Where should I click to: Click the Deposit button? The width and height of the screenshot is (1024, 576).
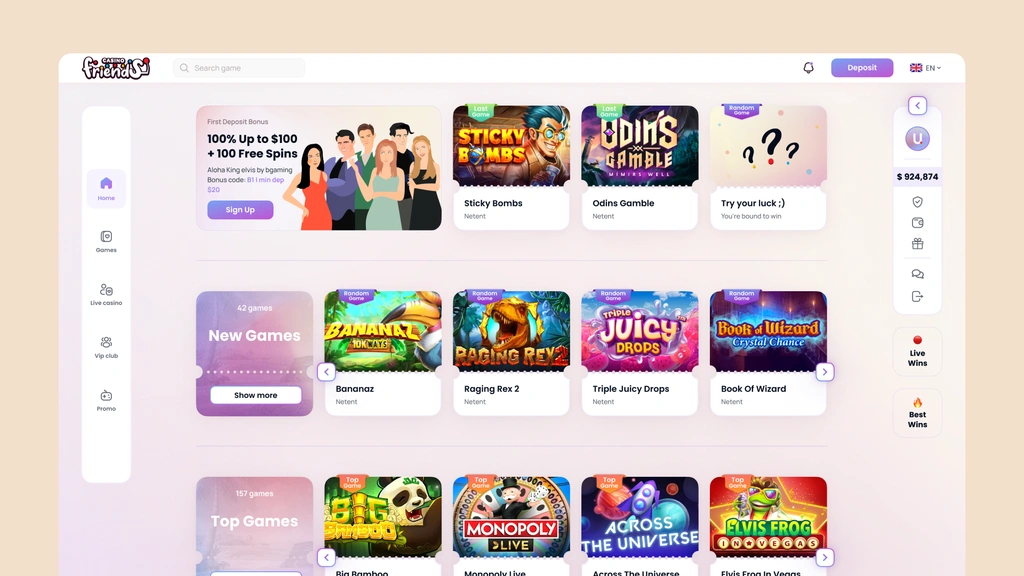(862, 68)
